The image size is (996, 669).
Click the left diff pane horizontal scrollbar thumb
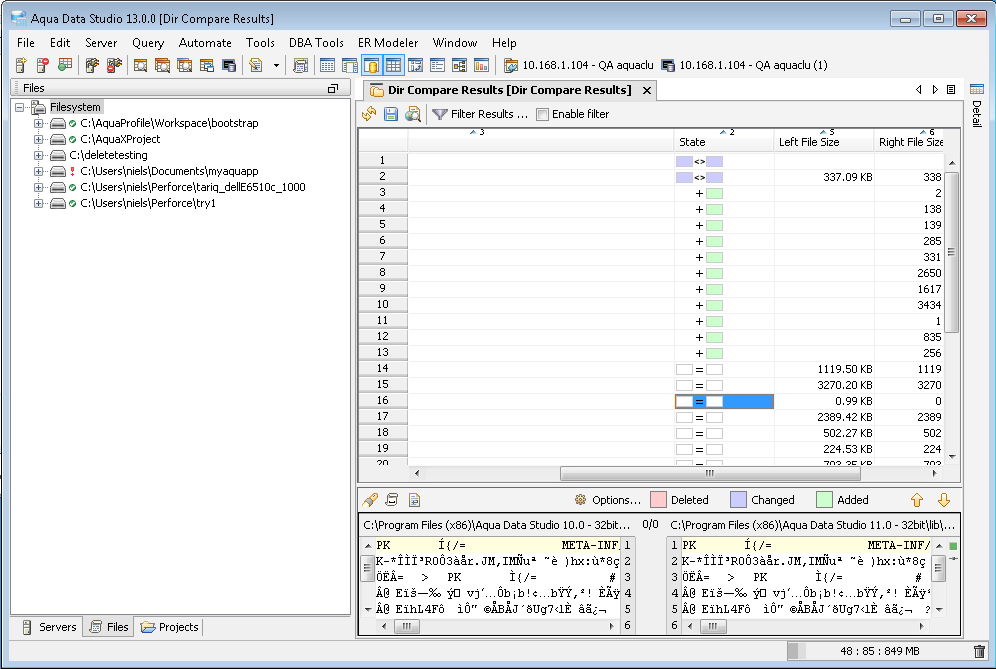pyautogui.click(x=407, y=626)
